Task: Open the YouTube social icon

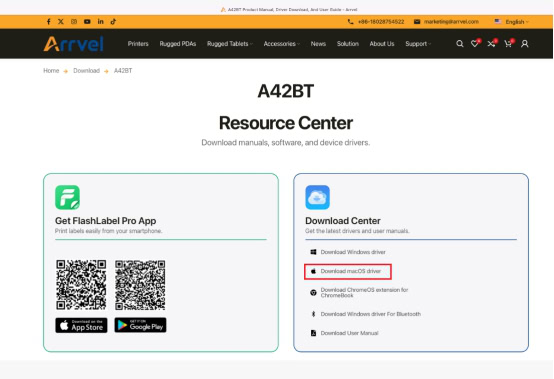Action: [87, 22]
